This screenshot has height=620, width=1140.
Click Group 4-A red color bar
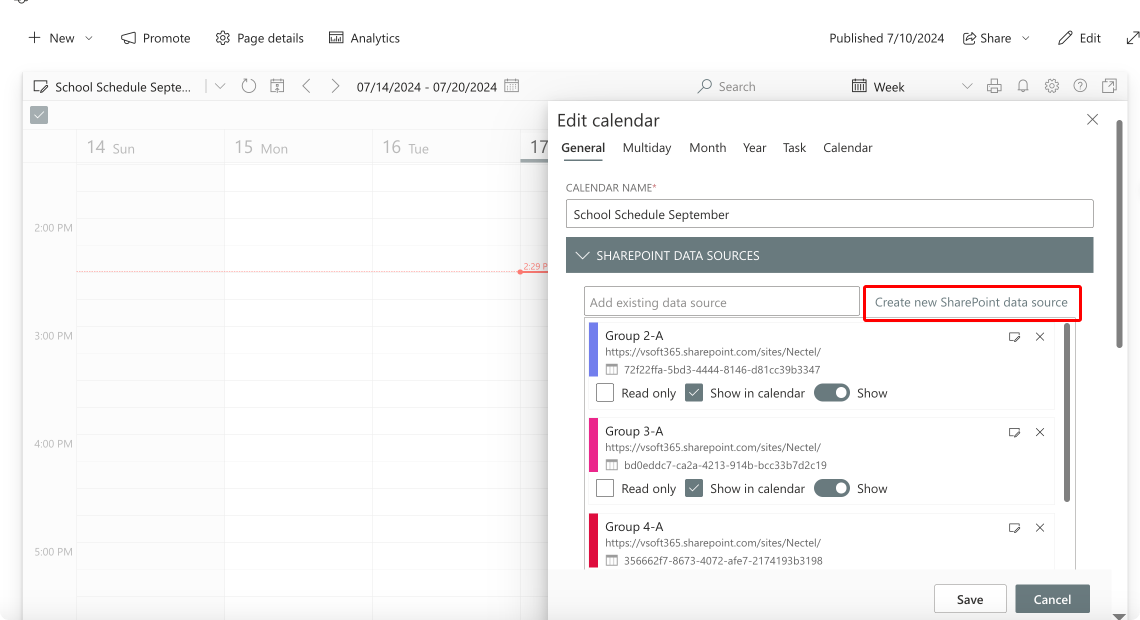click(x=593, y=540)
